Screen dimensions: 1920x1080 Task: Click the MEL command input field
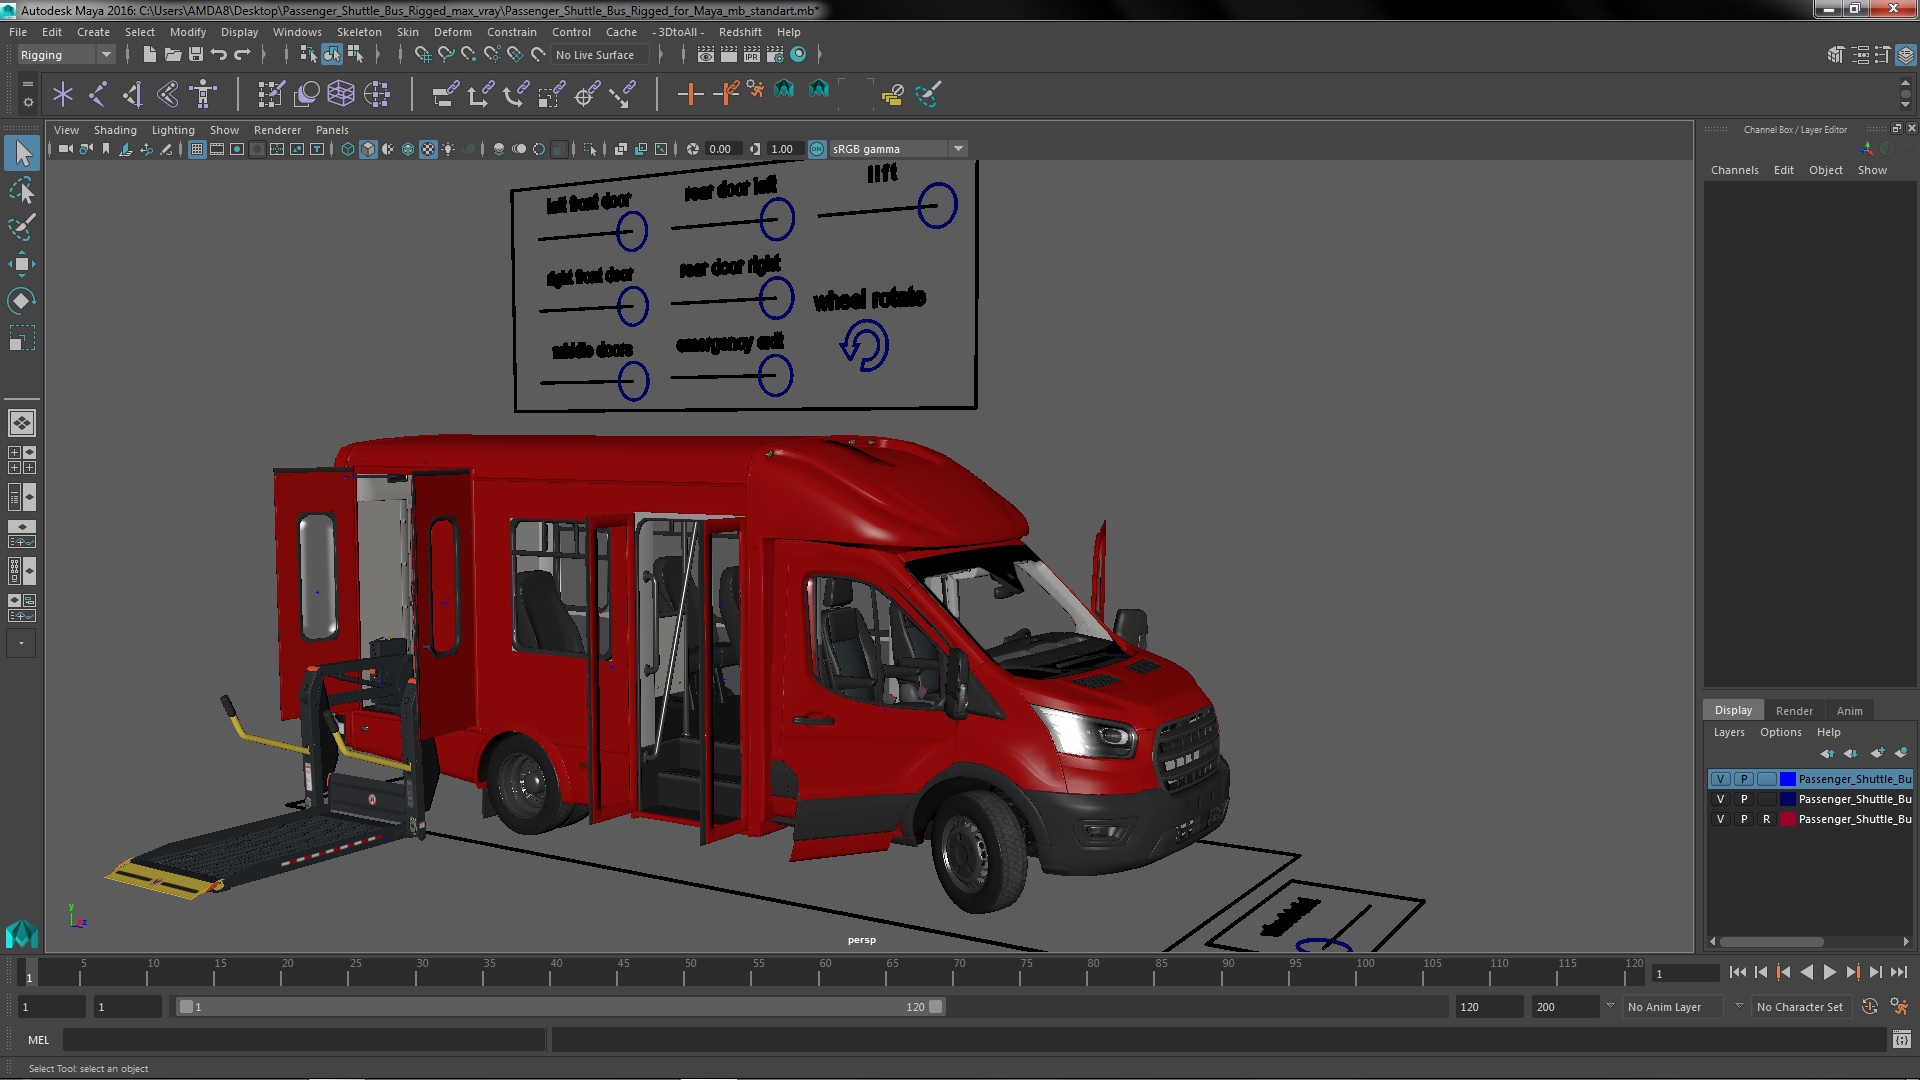304,1040
